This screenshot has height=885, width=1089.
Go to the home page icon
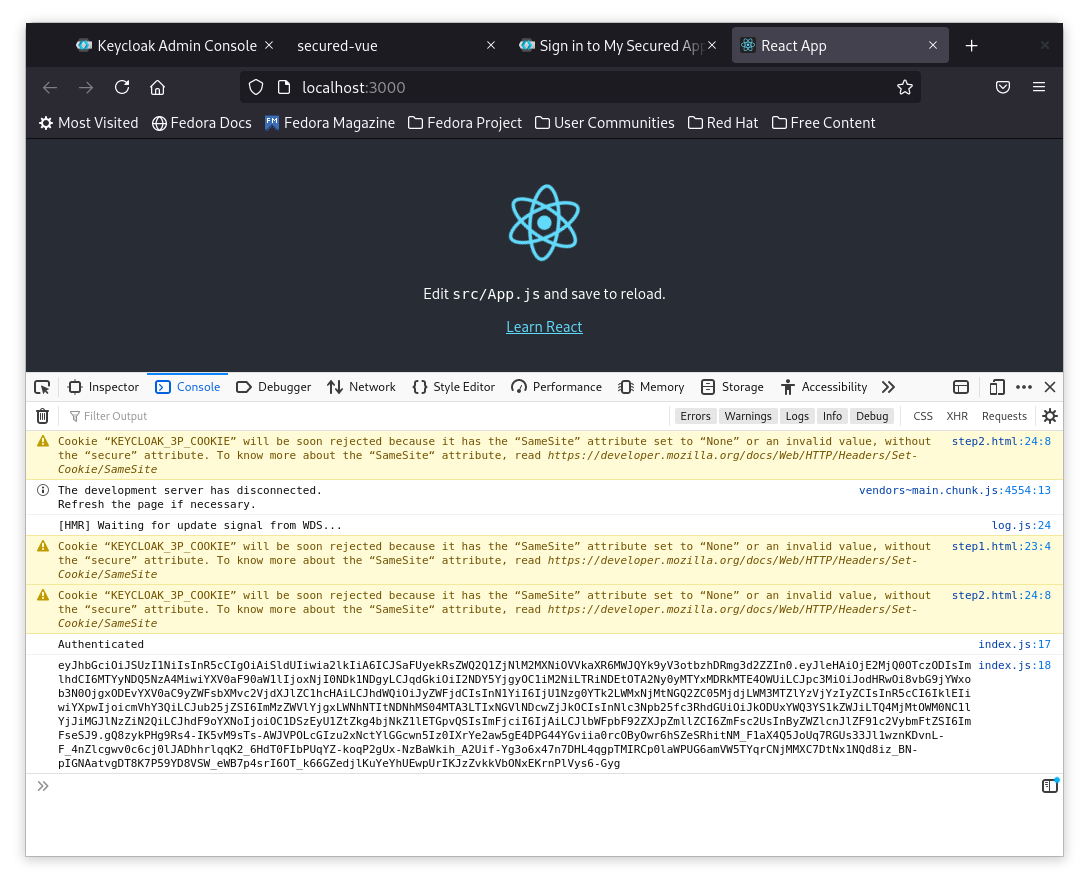pyautogui.click(x=158, y=88)
